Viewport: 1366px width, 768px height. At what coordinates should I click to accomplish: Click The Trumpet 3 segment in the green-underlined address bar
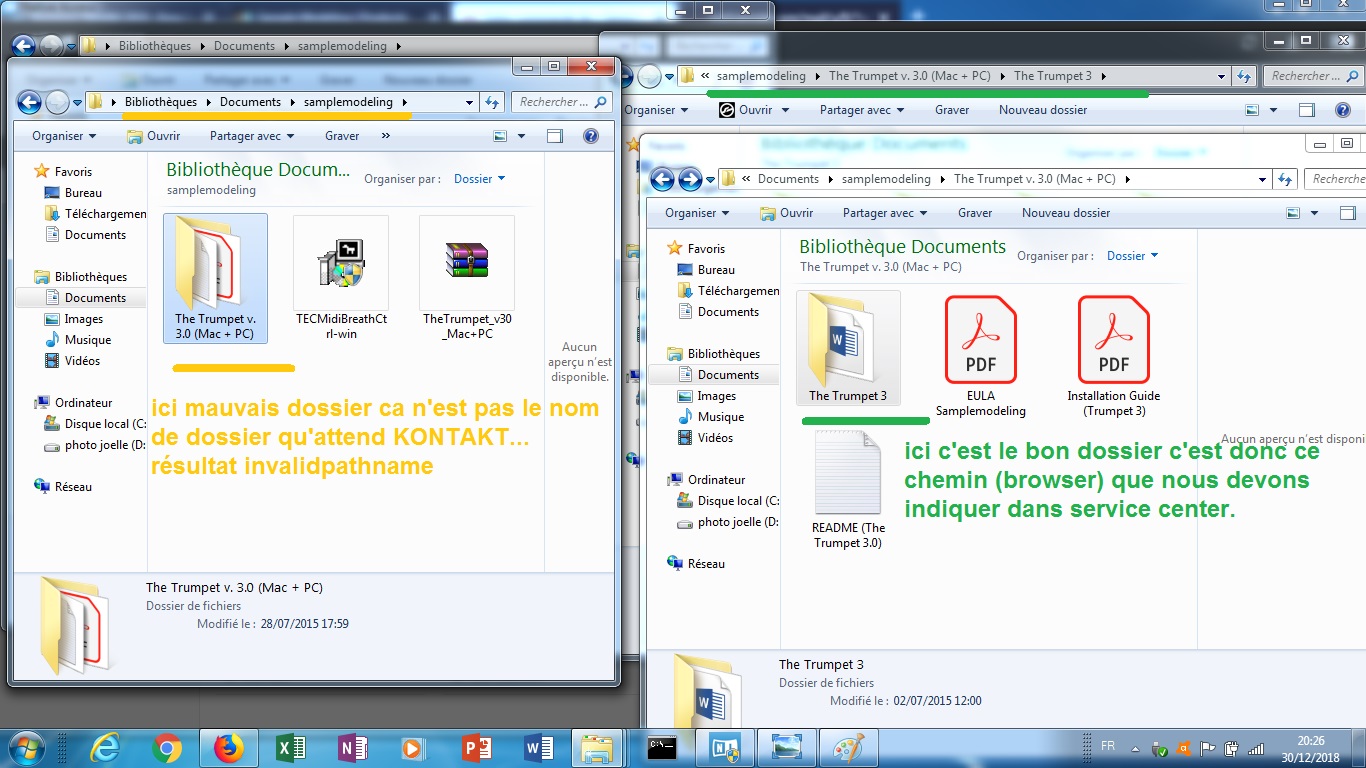[1053, 76]
